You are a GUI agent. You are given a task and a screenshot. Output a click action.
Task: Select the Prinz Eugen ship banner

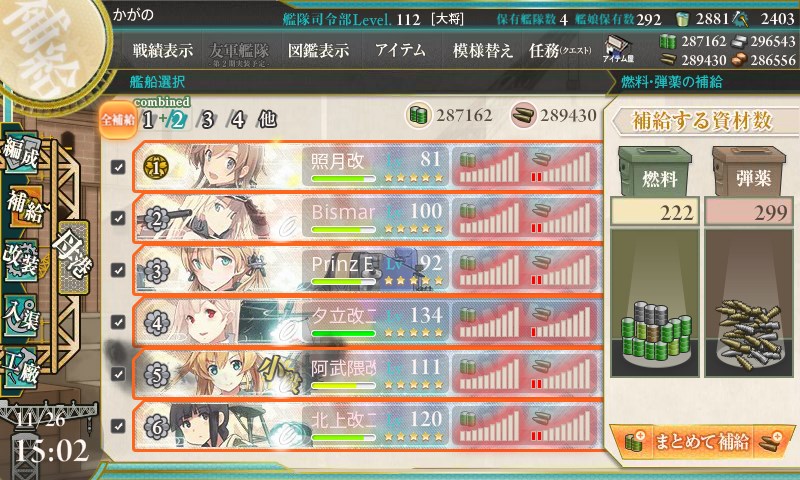(x=368, y=270)
